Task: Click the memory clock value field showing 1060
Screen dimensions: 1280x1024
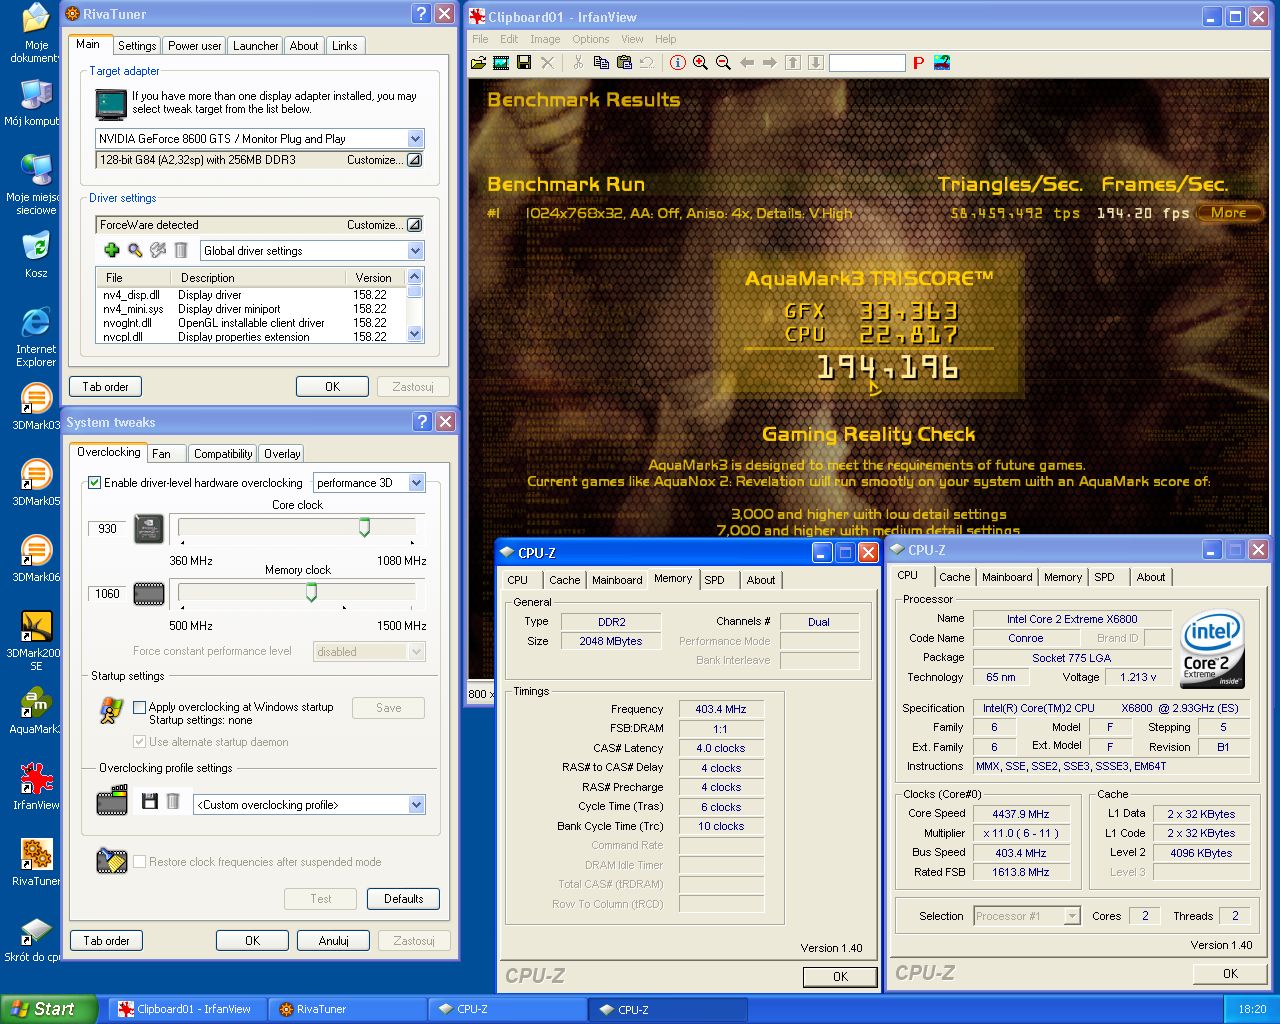Action: point(107,594)
